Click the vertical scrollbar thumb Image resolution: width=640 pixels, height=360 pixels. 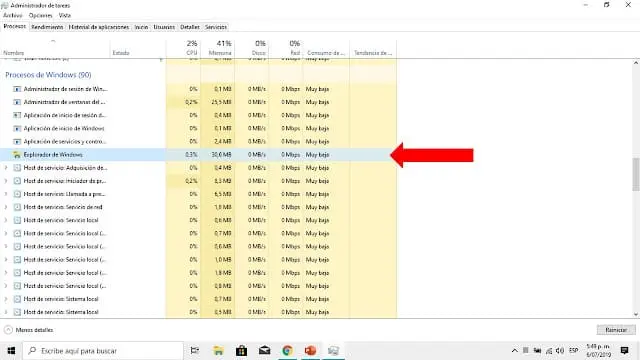pos(636,174)
